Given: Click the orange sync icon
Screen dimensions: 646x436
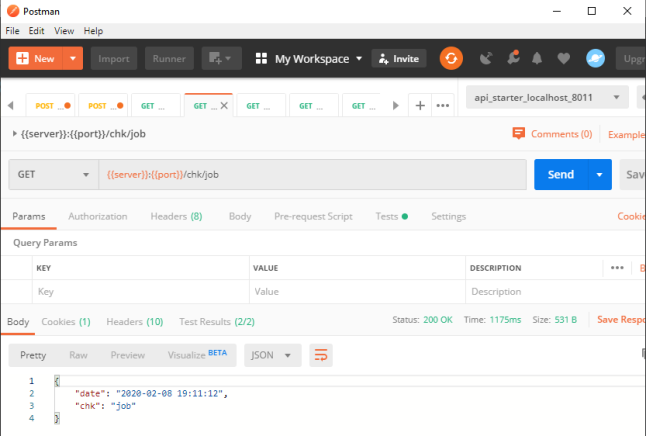Looking at the screenshot, I should (x=451, y=59).
